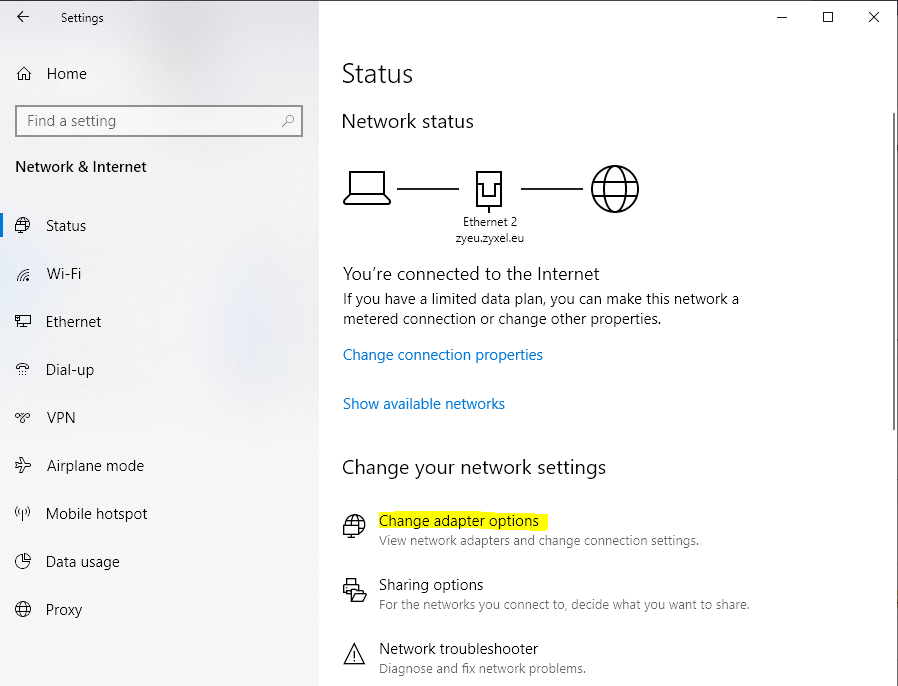Open Proxy settings
898x686 pixels.
coord(64,610)
